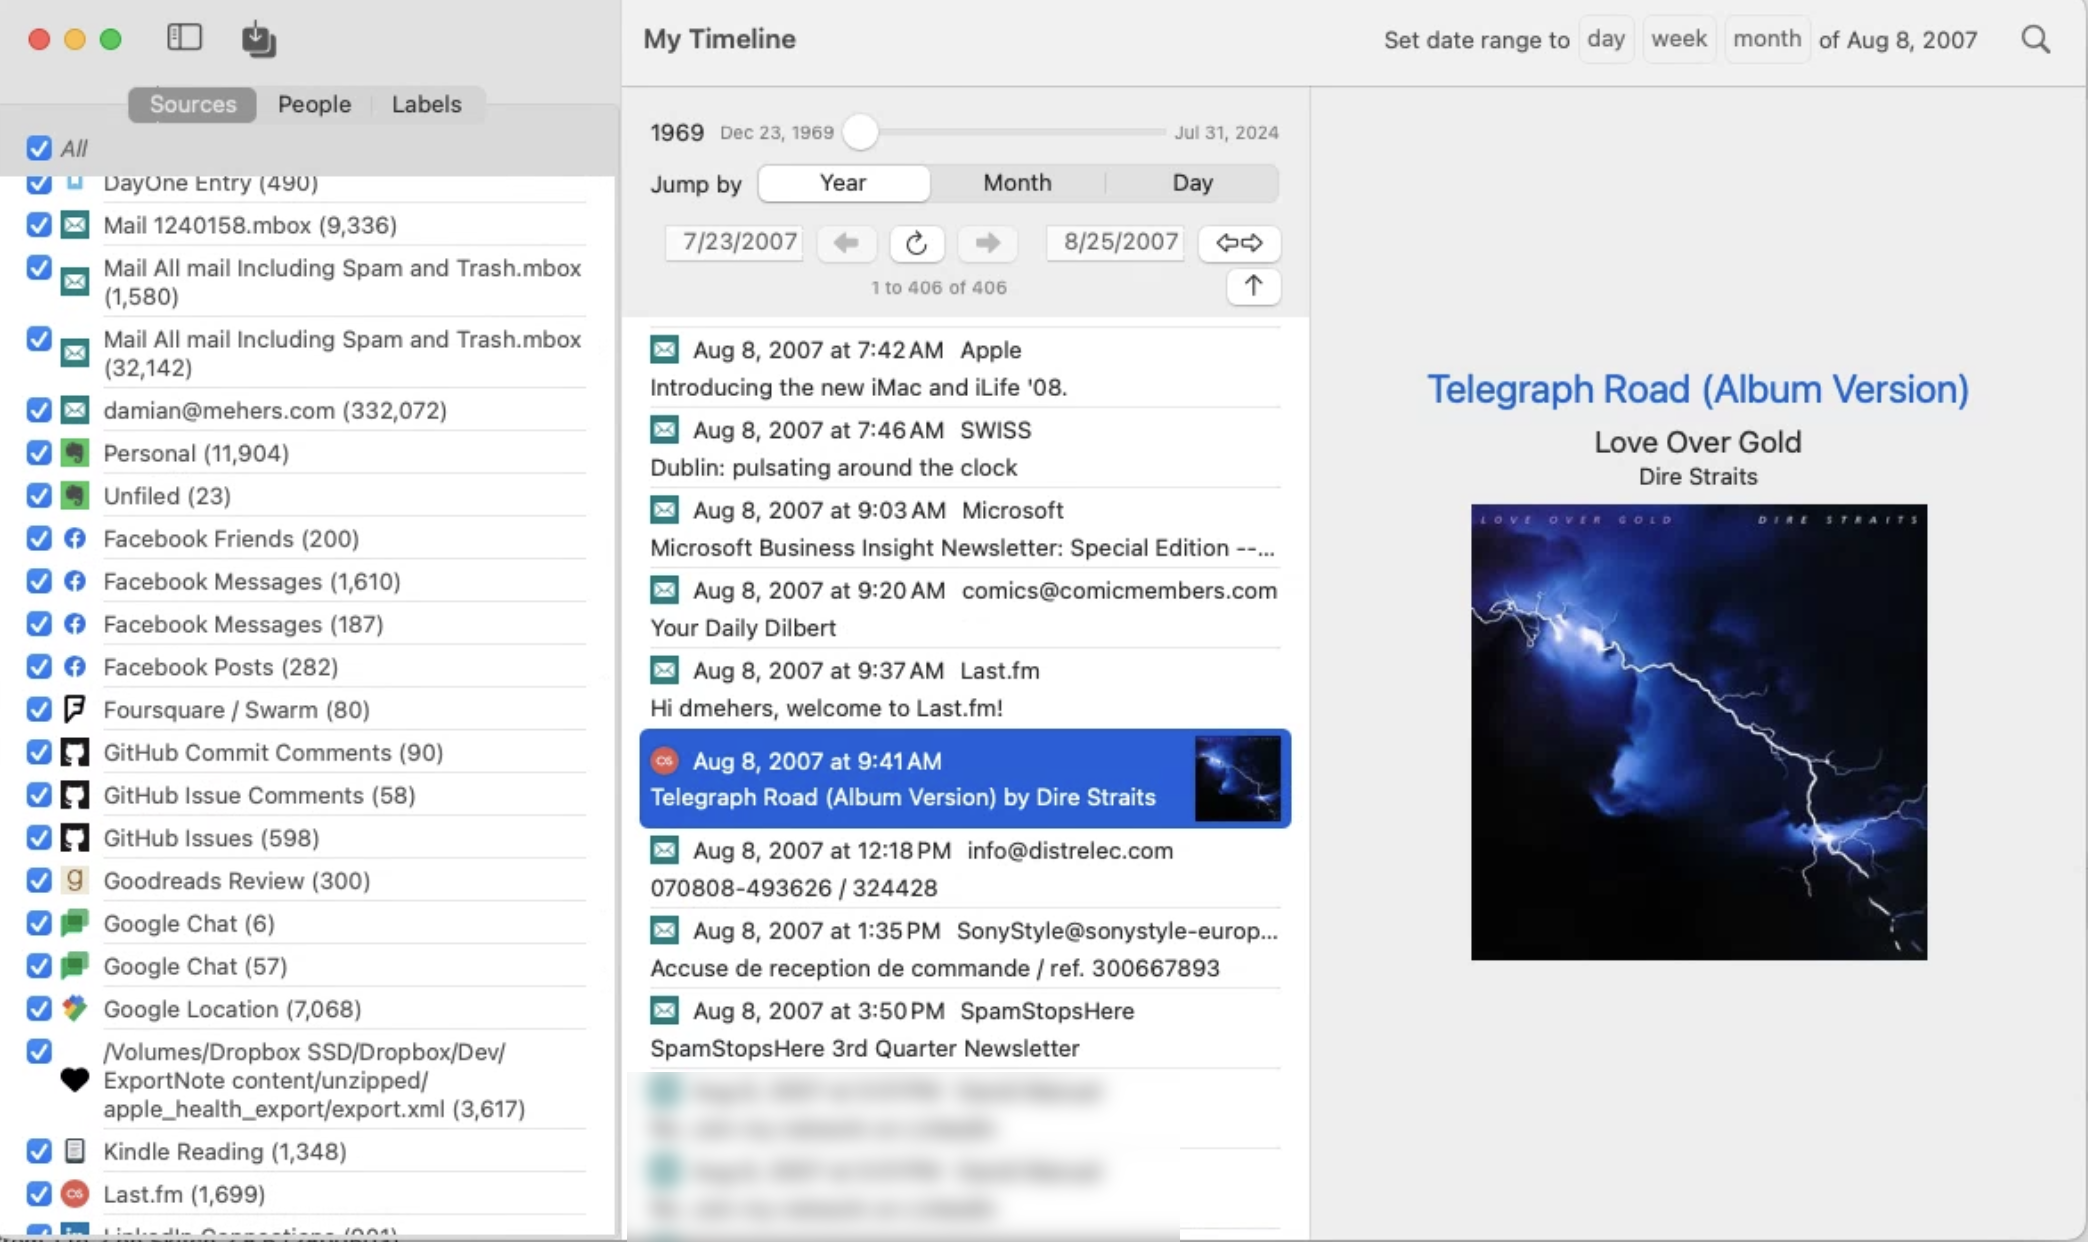
Task: Click the Love Over Gold album cover
Action: click(x=1698, y=732)
